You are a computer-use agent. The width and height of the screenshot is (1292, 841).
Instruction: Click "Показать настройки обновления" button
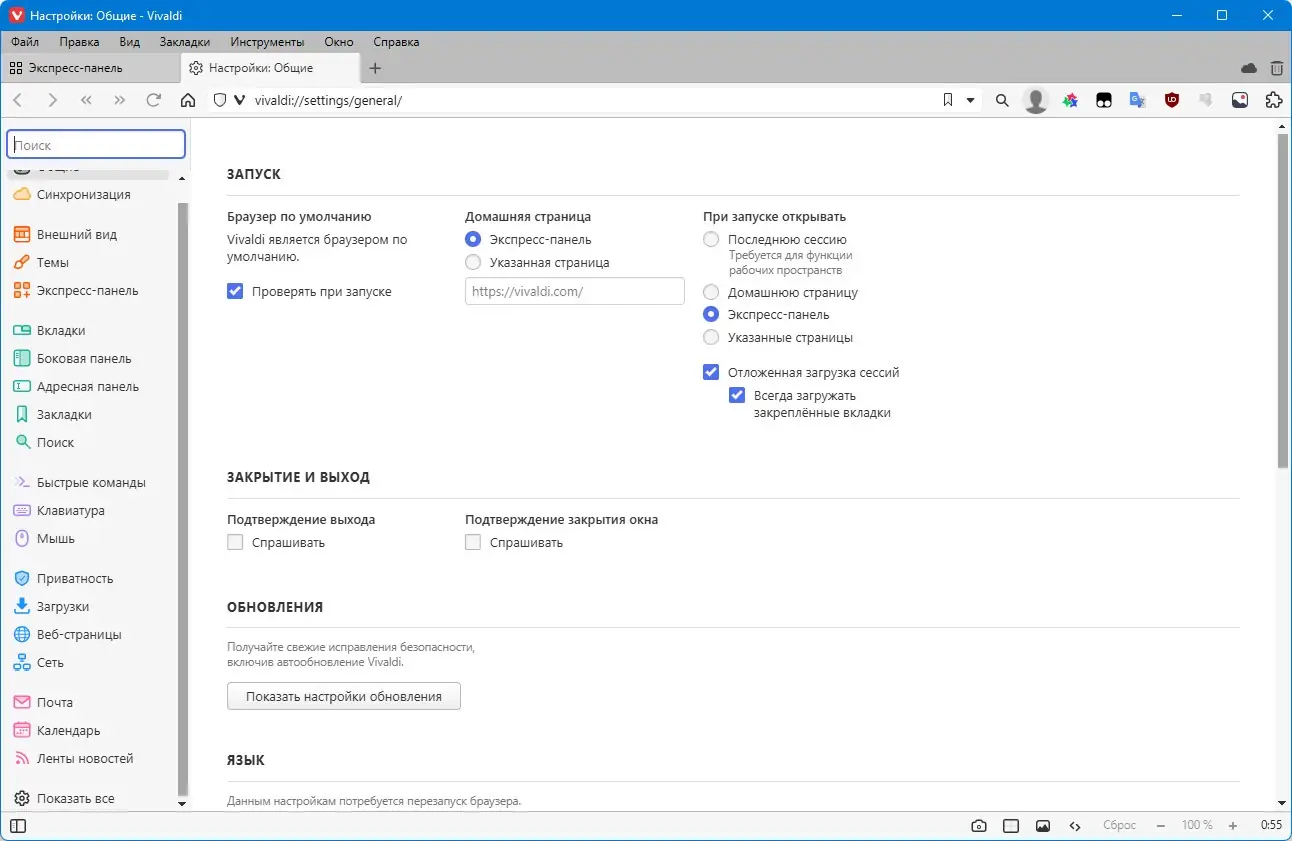click(x=344, y=697)
